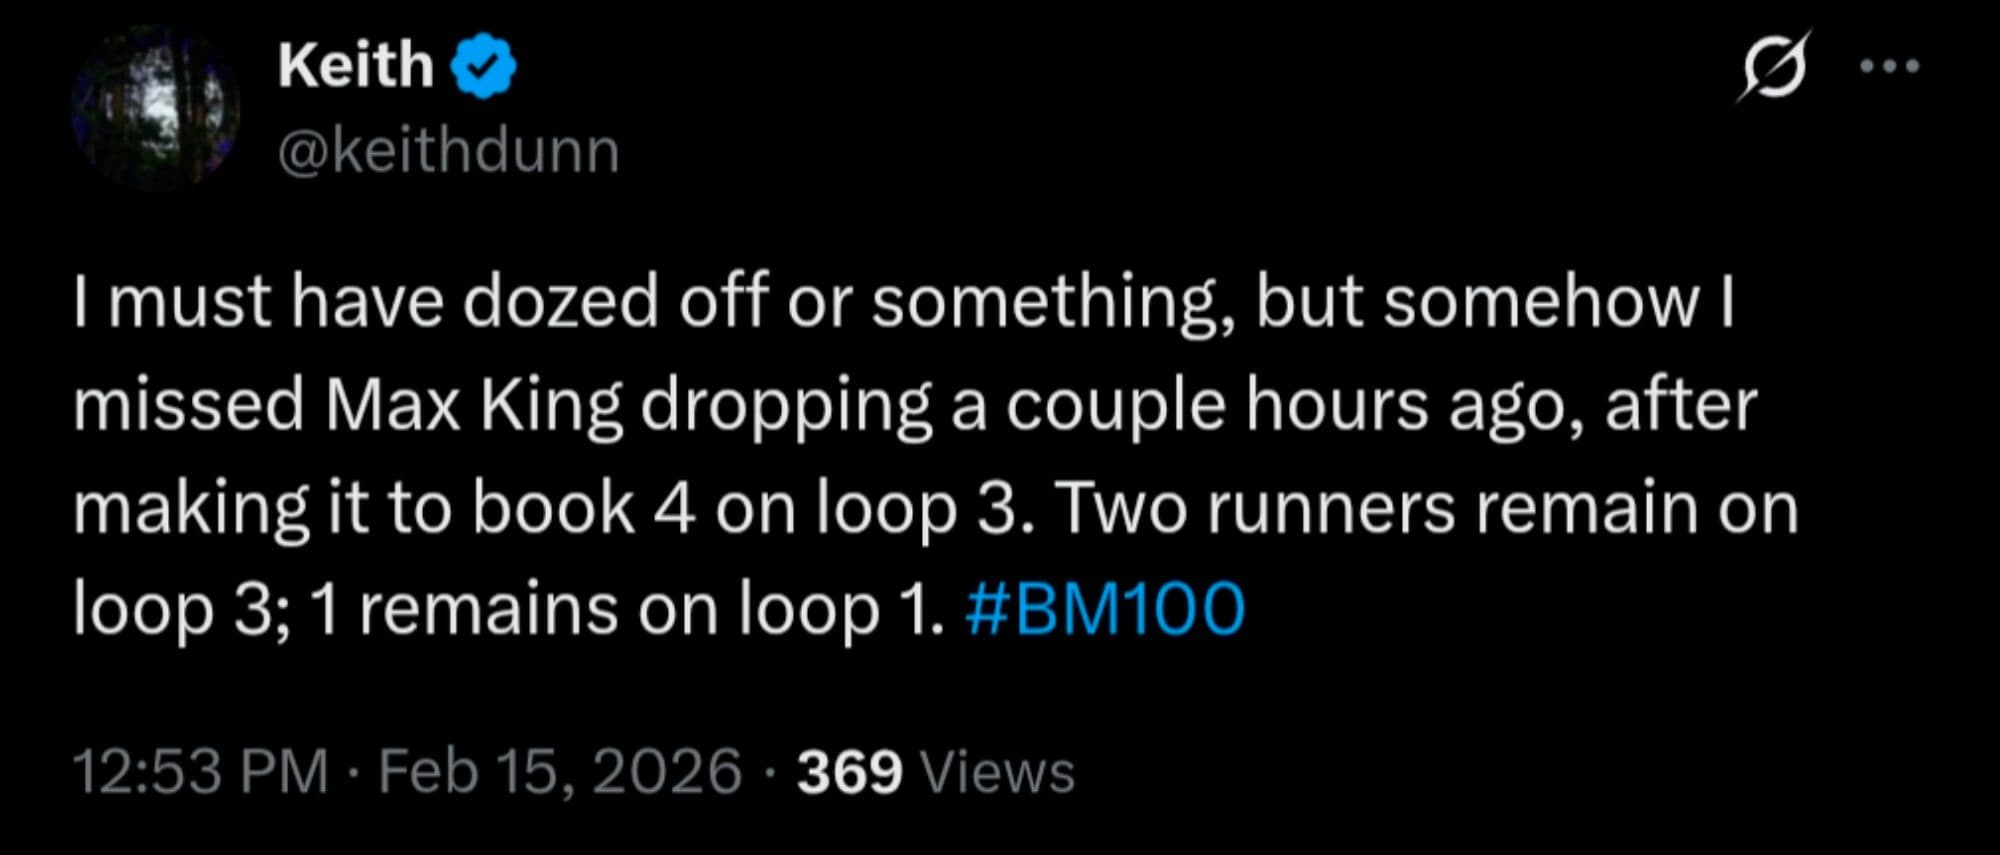
Task: Click the words "but somehow I"
Action: pos(1494,302)
